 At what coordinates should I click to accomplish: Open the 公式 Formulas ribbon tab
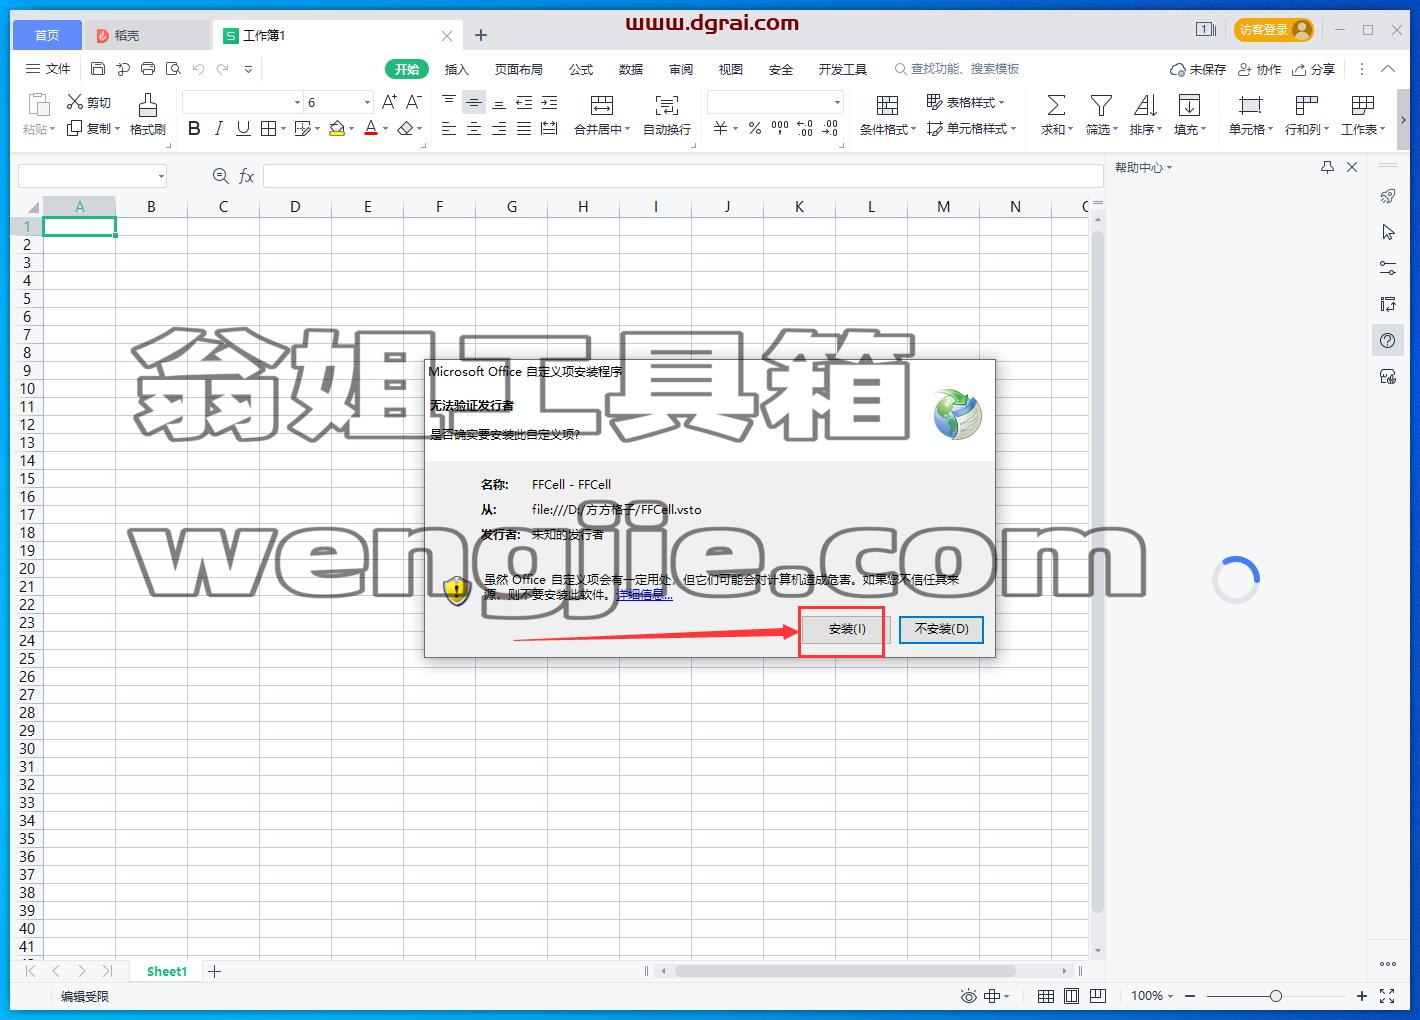[581, 69]
